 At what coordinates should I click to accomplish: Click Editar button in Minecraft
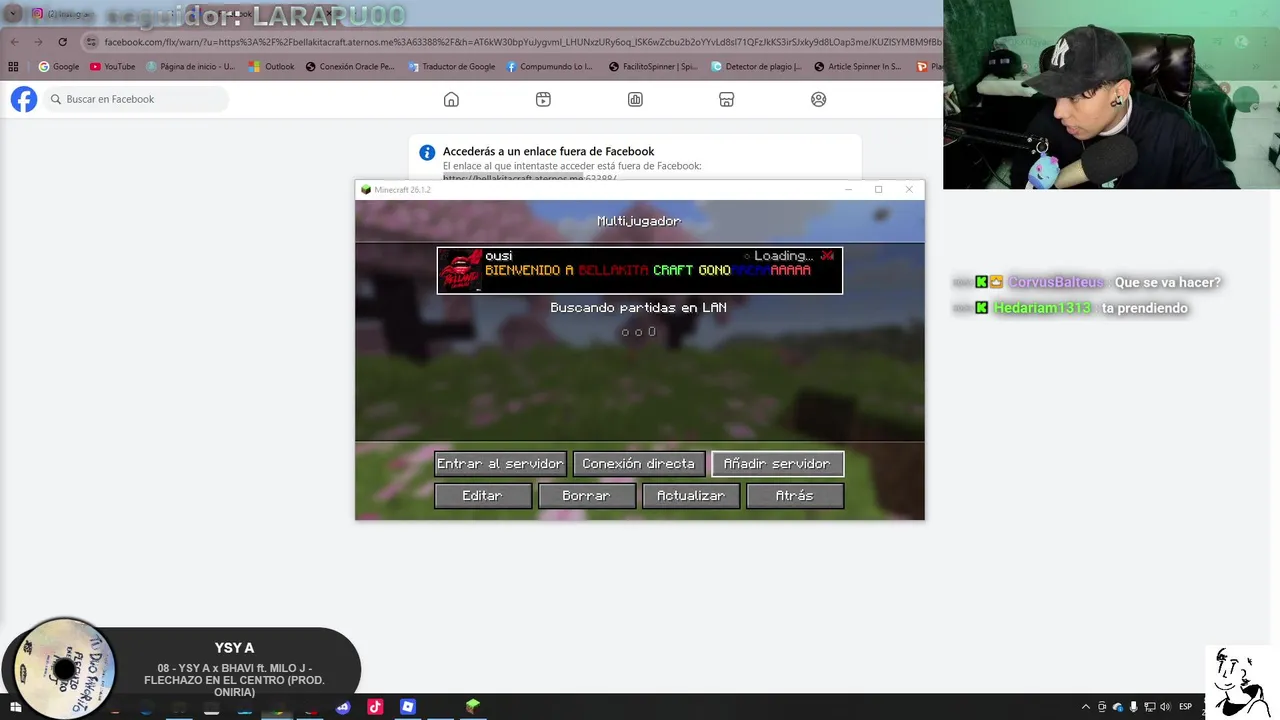coord(482,496)
